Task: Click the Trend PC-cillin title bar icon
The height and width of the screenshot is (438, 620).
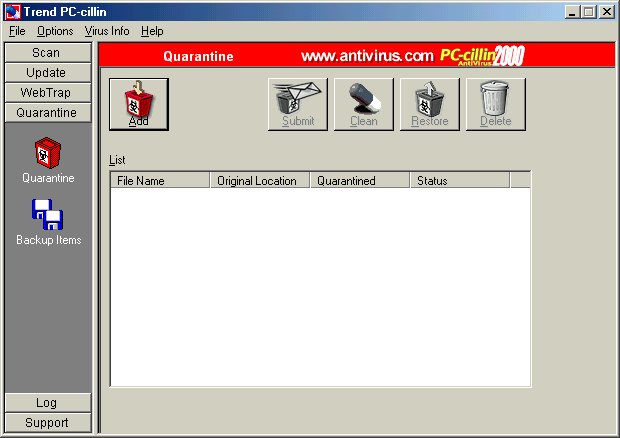Action: click(x=13, y=12)
